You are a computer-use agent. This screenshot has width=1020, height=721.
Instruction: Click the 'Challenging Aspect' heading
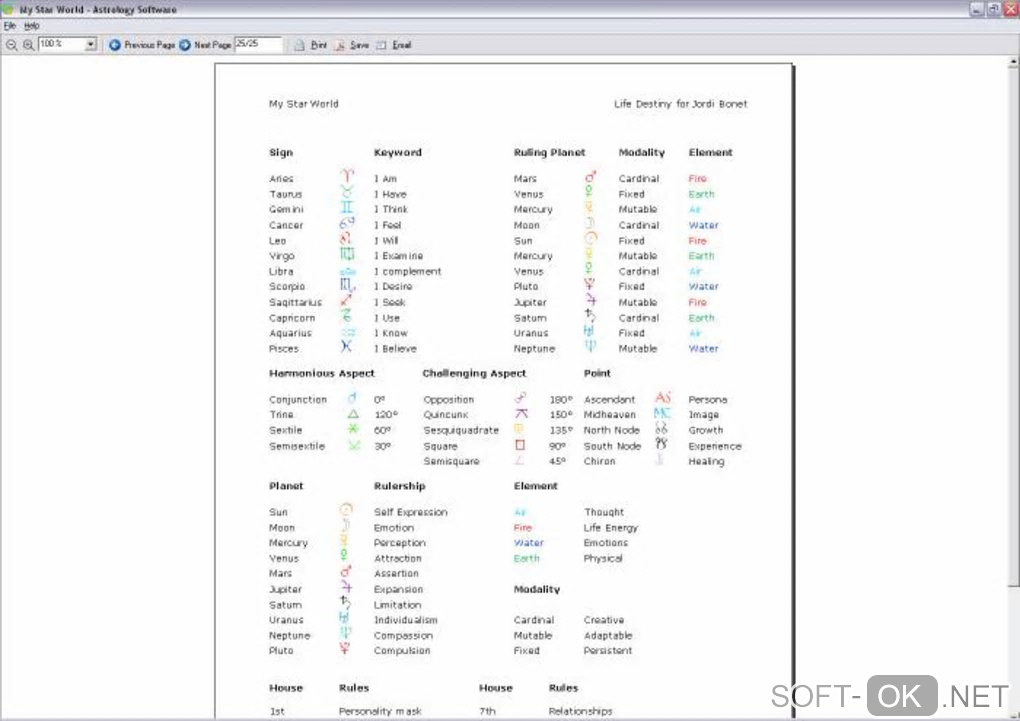(x=474, y=374)
